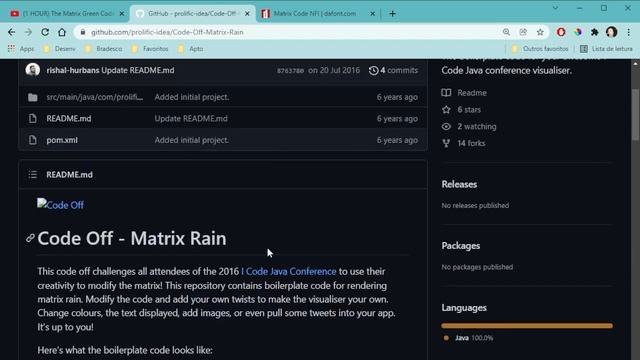
Task: Open the Apto bookmarks folder
Action: click(191, 49)
